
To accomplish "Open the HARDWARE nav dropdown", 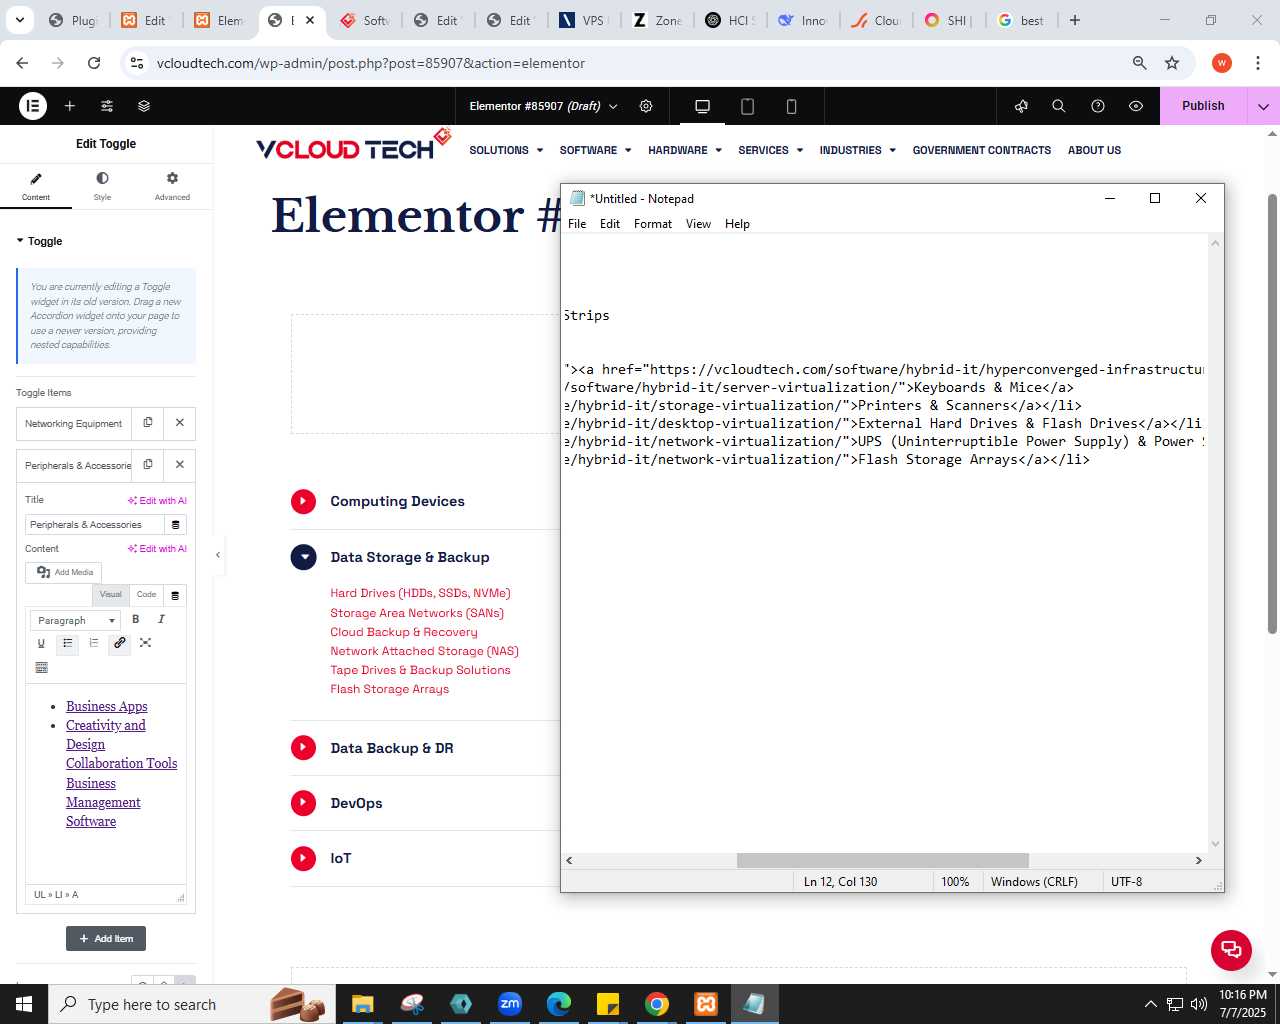I will pos(684,150).
